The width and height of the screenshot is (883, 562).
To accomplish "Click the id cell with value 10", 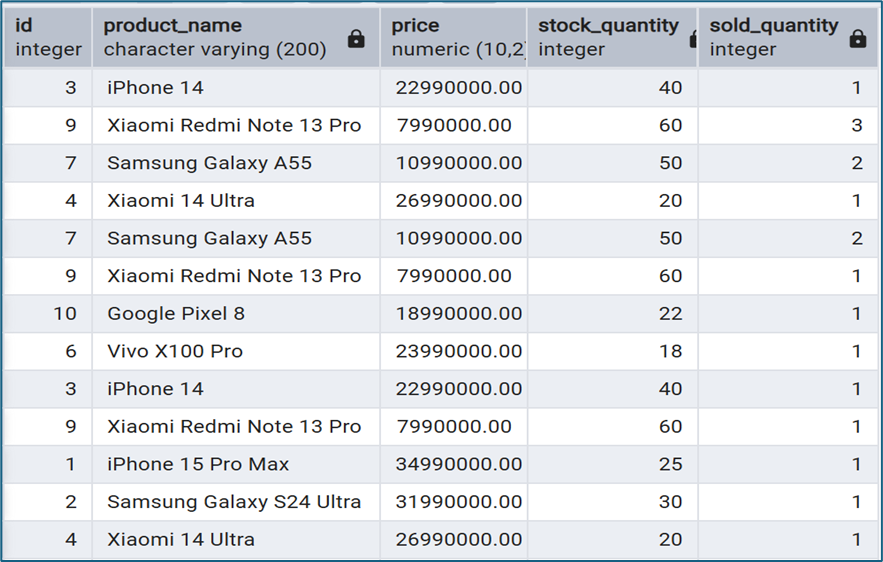I will pyautogui.click(x=65, y=314).
